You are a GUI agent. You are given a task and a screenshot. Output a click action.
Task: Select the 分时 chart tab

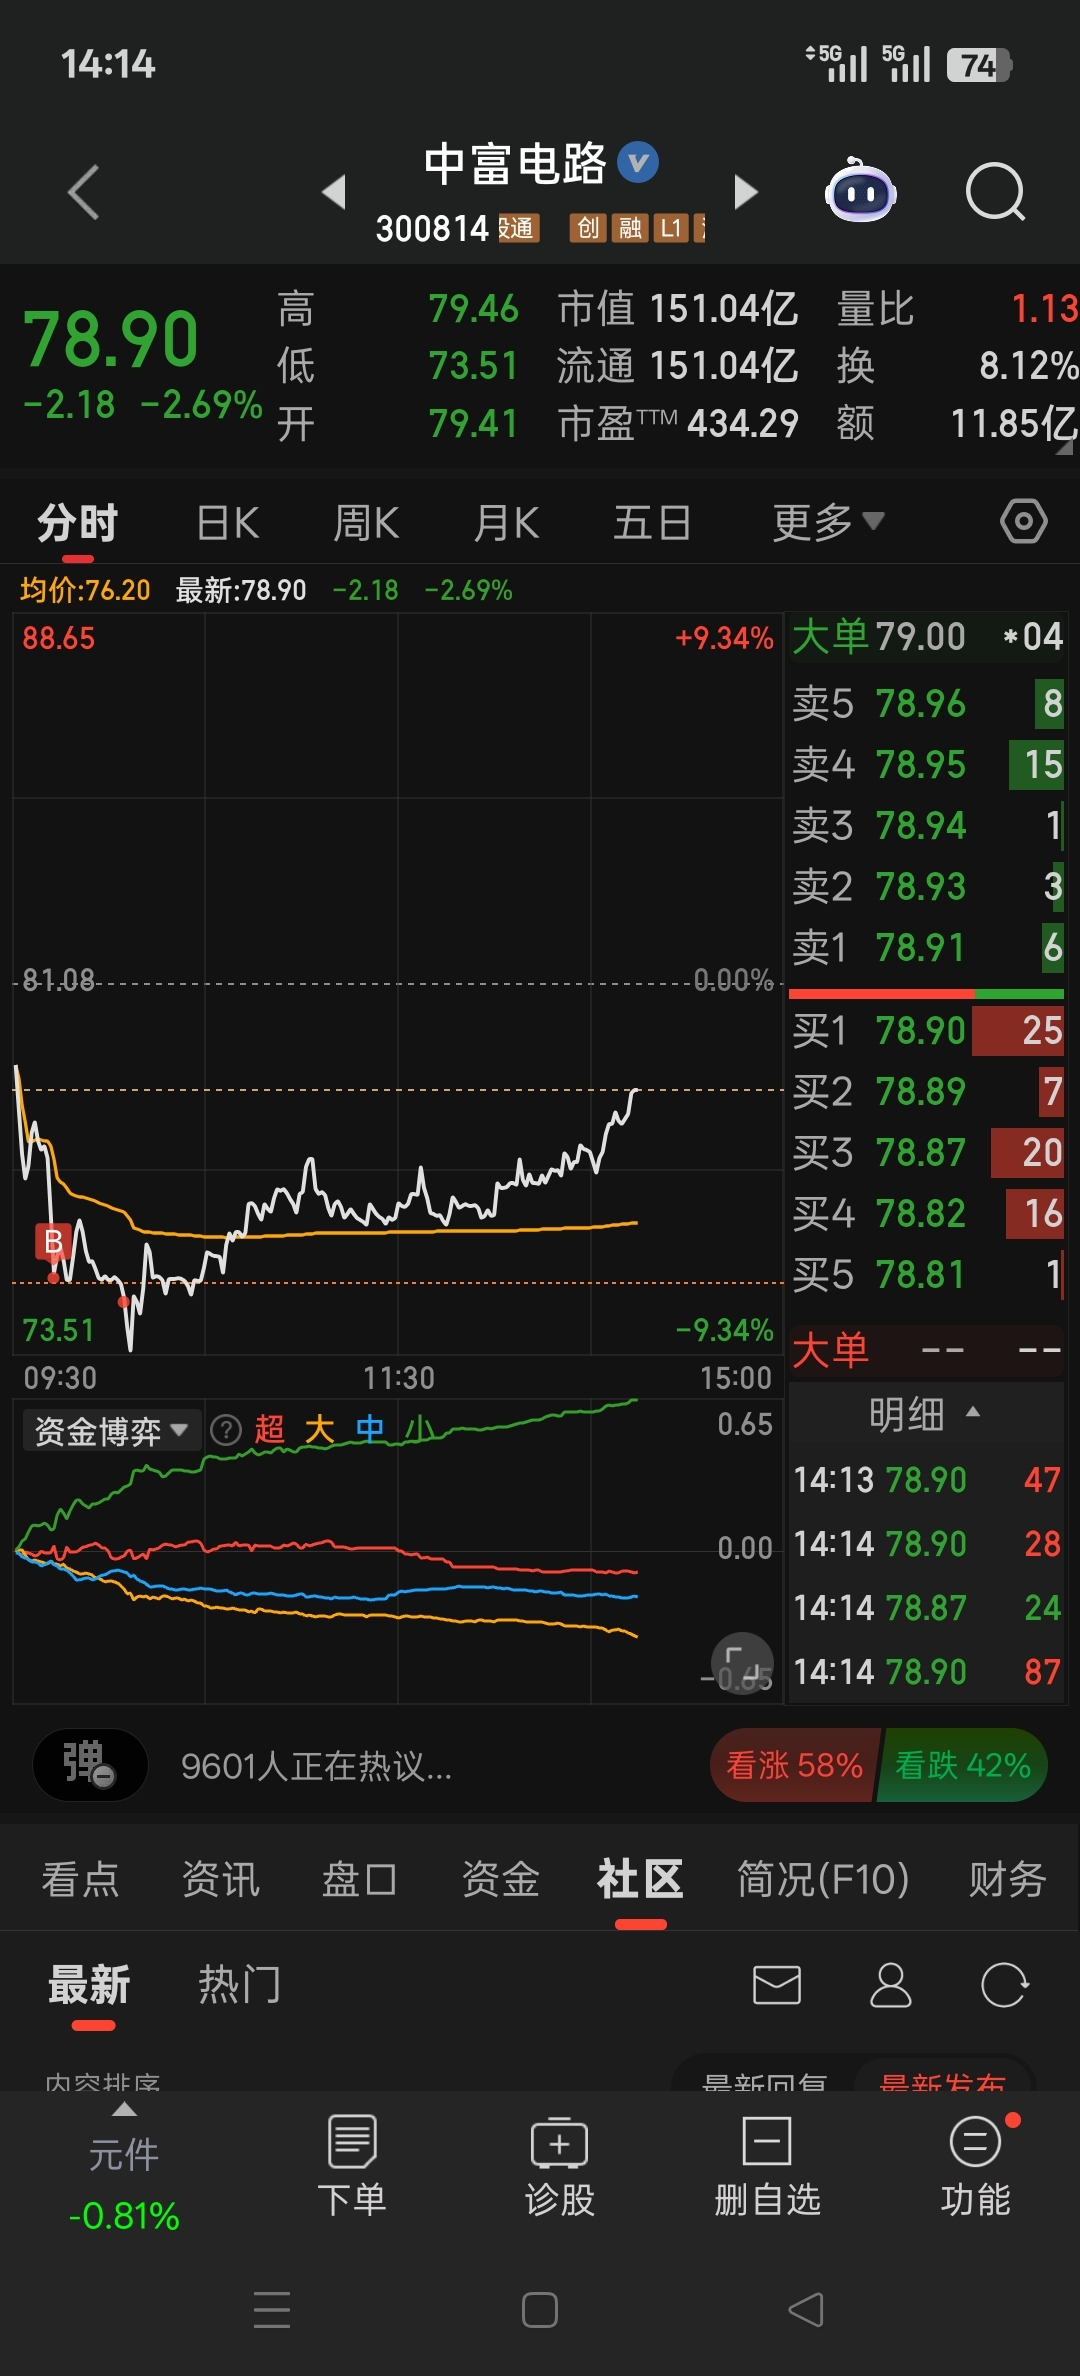(x=78, y=522)
